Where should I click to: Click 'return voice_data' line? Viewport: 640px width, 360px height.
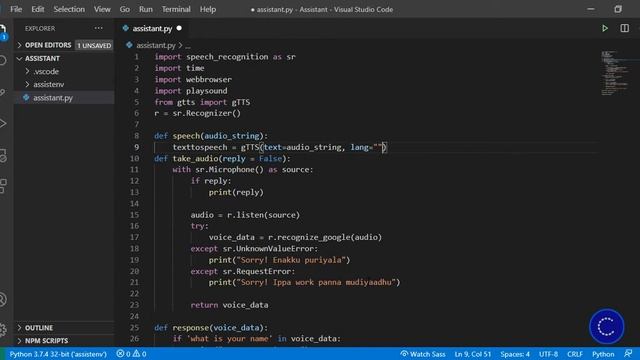point(229,305)
